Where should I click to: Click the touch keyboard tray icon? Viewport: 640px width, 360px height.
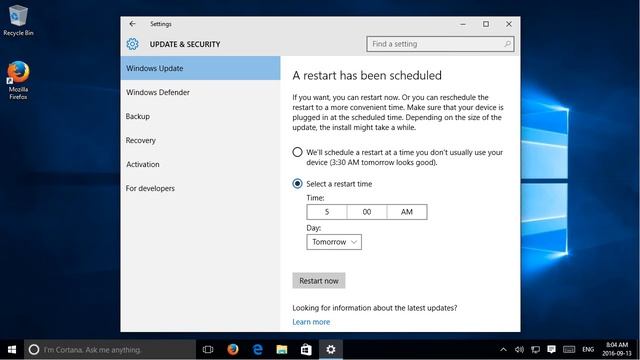click(x=569, y=350)
